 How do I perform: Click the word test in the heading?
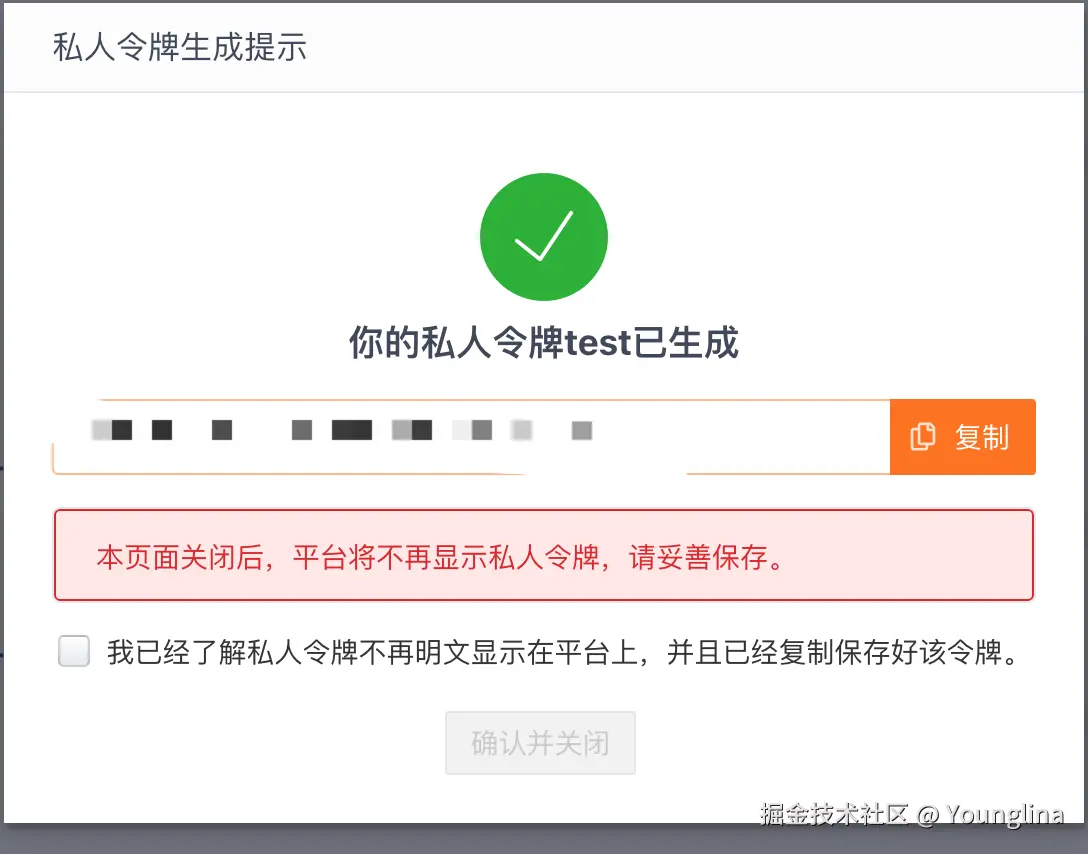[598, 343]
